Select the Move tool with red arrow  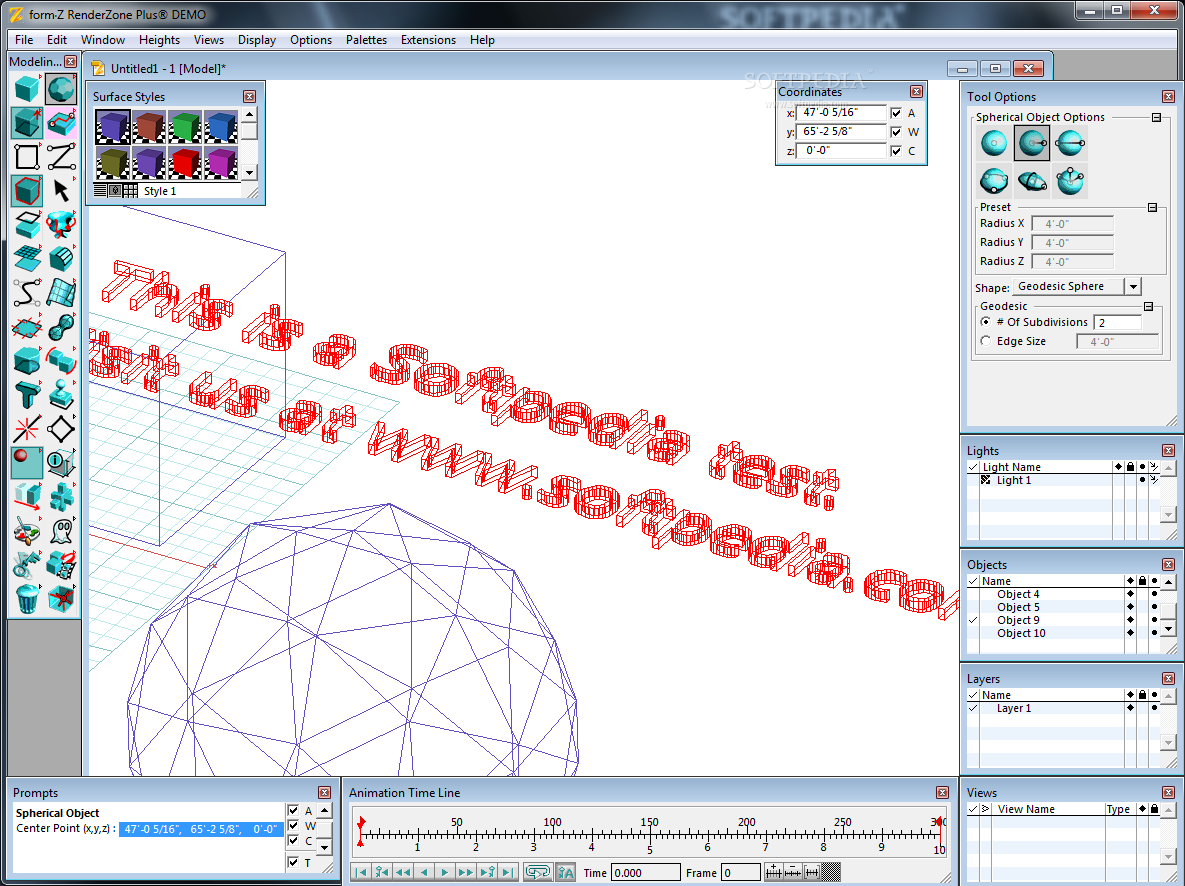click(26, 496)
